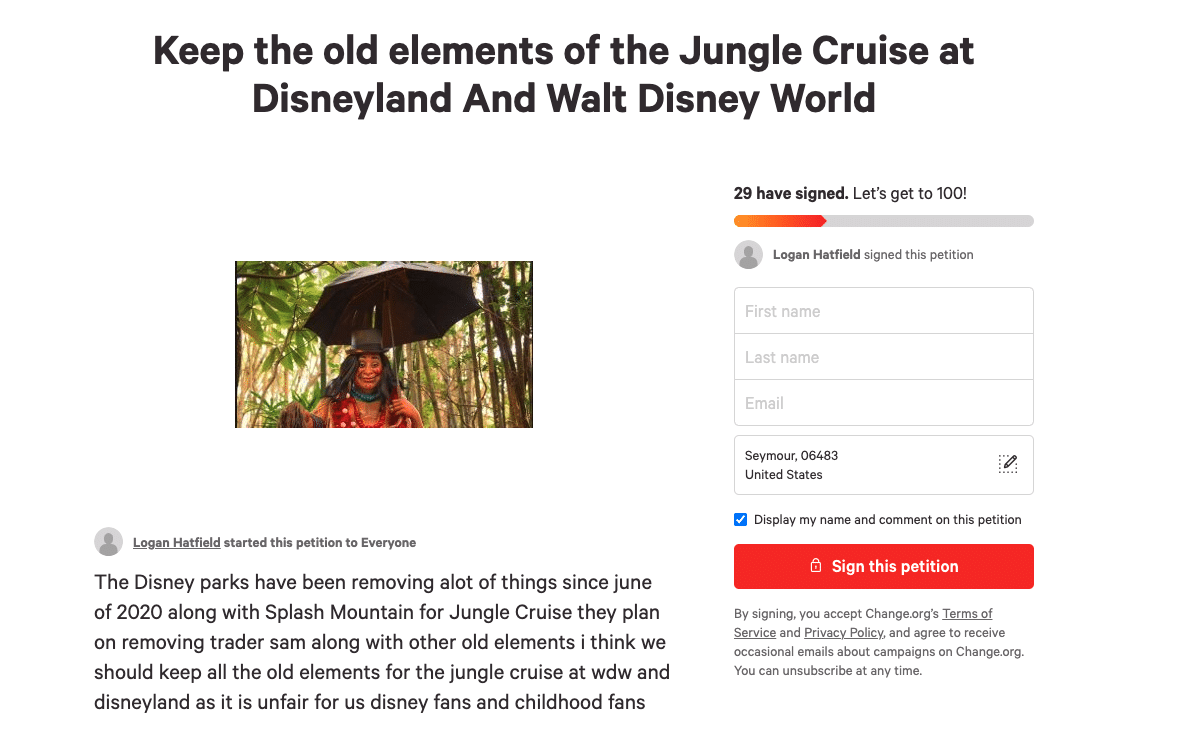This screenshot has width=1188, height=751.
Task: Click the Logan Hatfield signed this petition name
Action: pos(817,255)
